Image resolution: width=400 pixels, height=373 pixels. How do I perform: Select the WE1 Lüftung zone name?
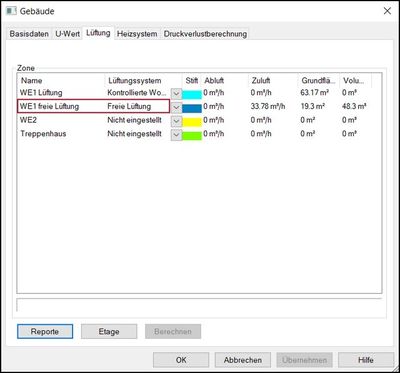(41, 93)
